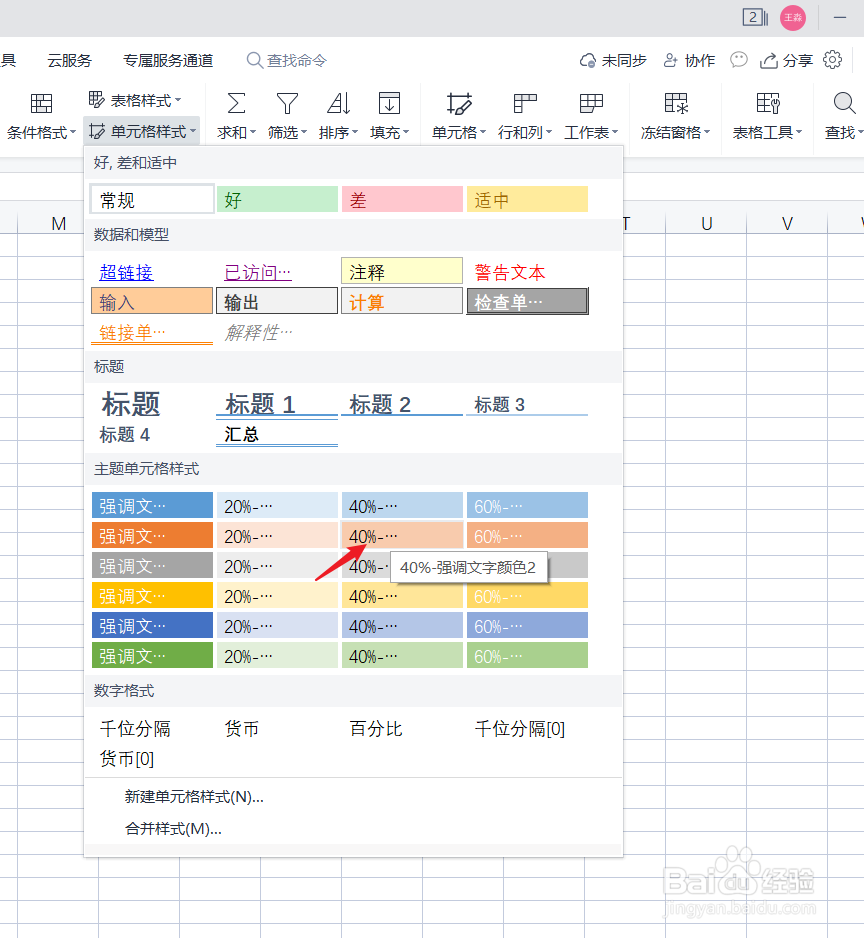Viewport: 864px width, 938px height.
Task: Open the comment bubble icon
Action: pyautogui.click(x=739, y=60)
